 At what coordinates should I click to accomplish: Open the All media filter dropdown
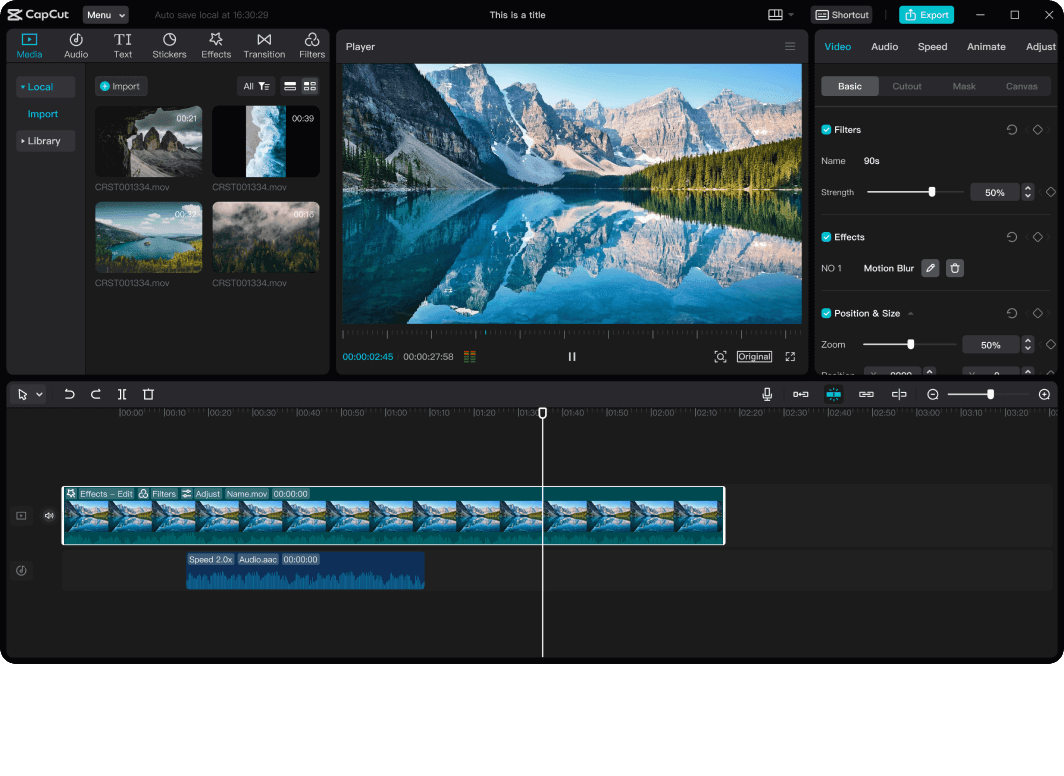click(x=256, y=86)
